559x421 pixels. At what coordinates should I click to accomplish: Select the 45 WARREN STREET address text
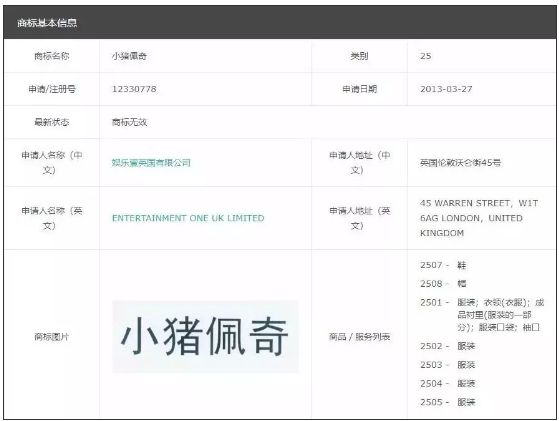point(479,218)
